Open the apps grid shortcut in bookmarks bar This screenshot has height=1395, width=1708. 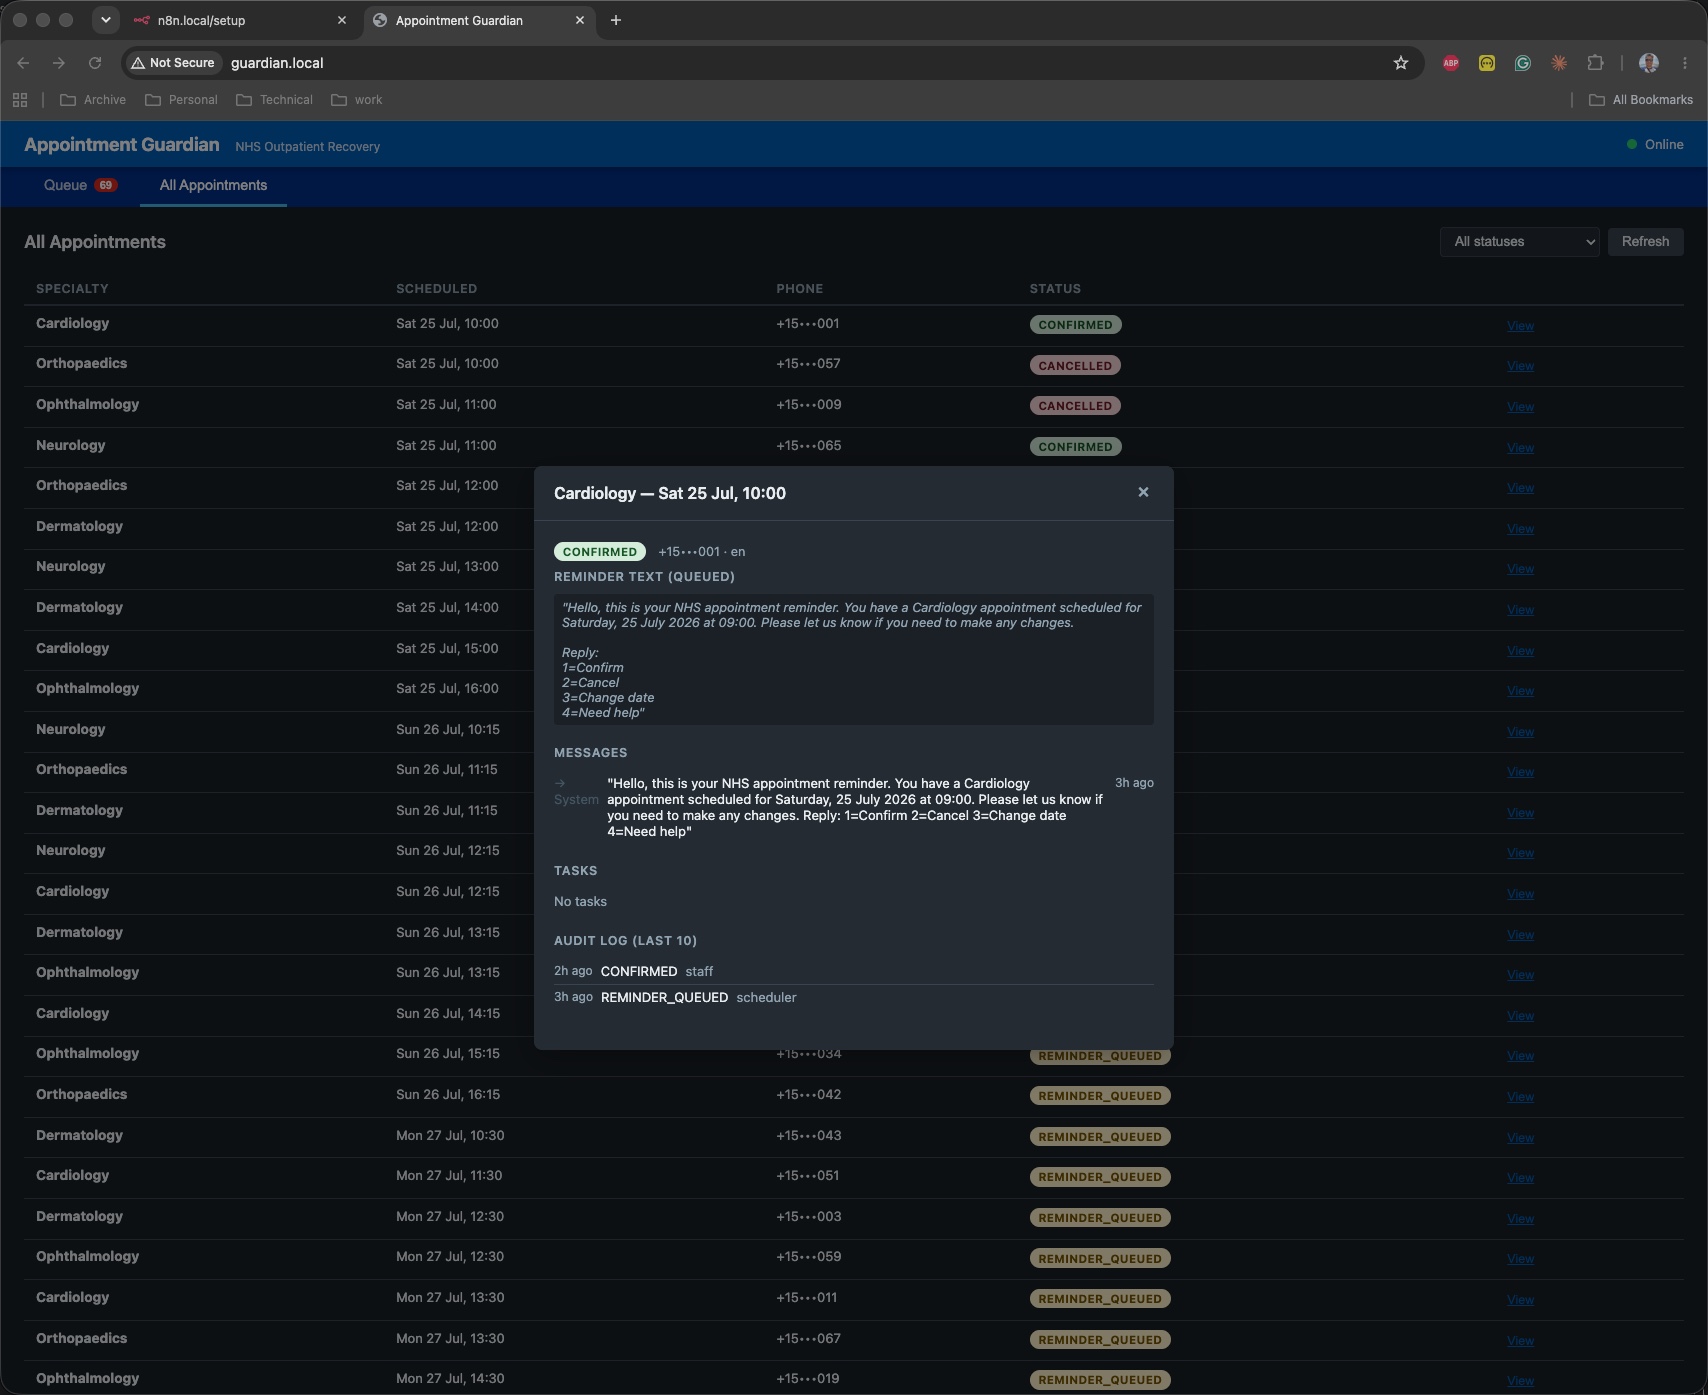pos(20,100)
